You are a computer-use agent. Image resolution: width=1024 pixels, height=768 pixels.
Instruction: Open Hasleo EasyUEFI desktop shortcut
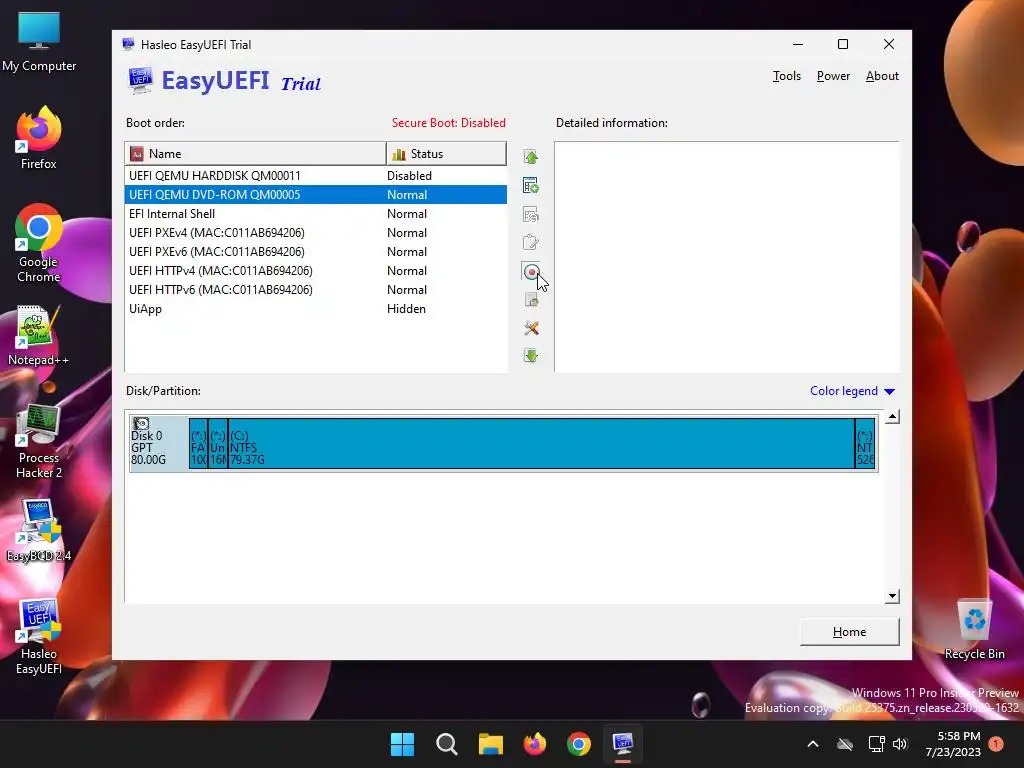click(x=39, y=636)
